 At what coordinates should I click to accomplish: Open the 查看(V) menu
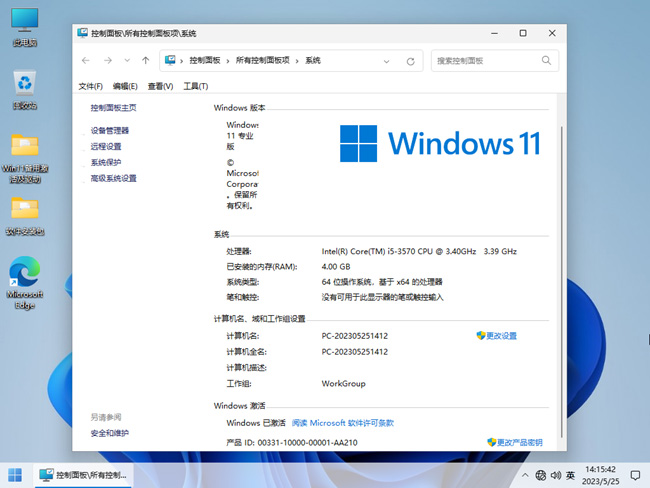coord(160,86)
